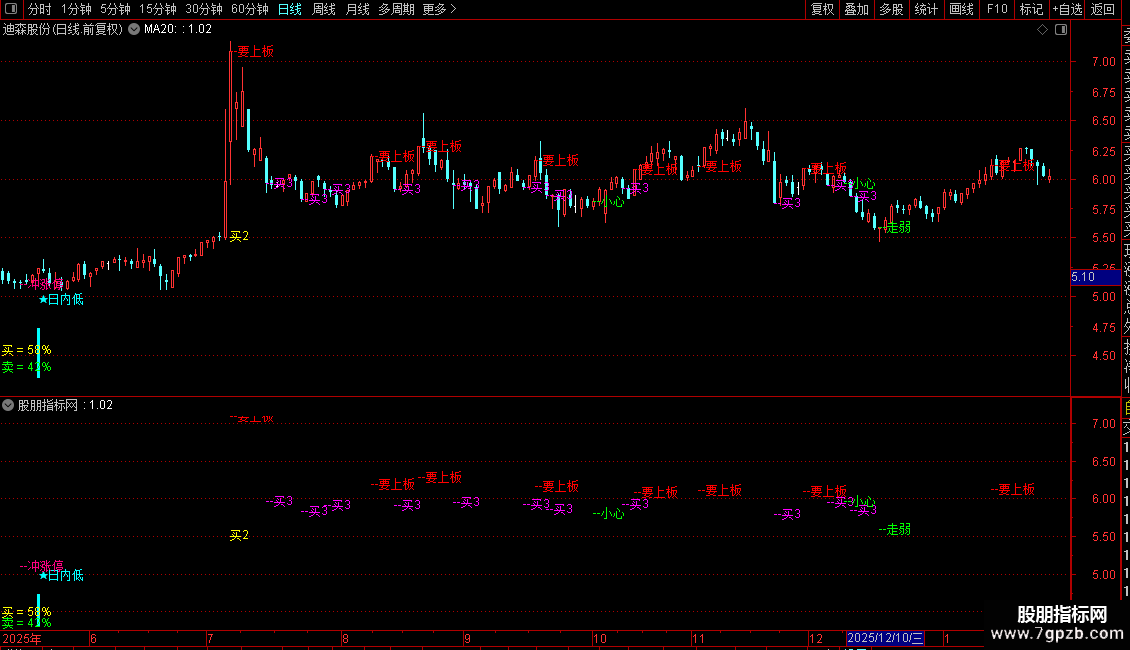Switch to 日线 daily period
The height and width of the screenshot is (650, 1130).
(289, 9)
